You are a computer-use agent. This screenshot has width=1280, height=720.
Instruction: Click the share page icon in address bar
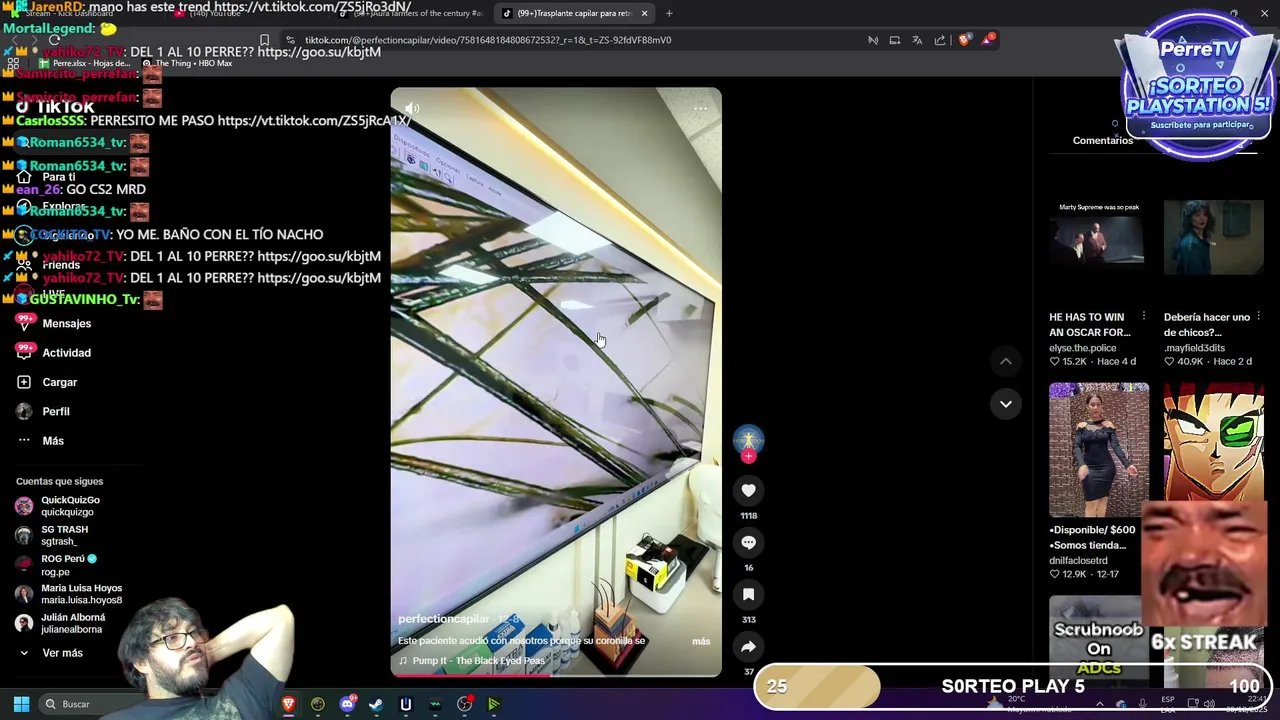940,40
